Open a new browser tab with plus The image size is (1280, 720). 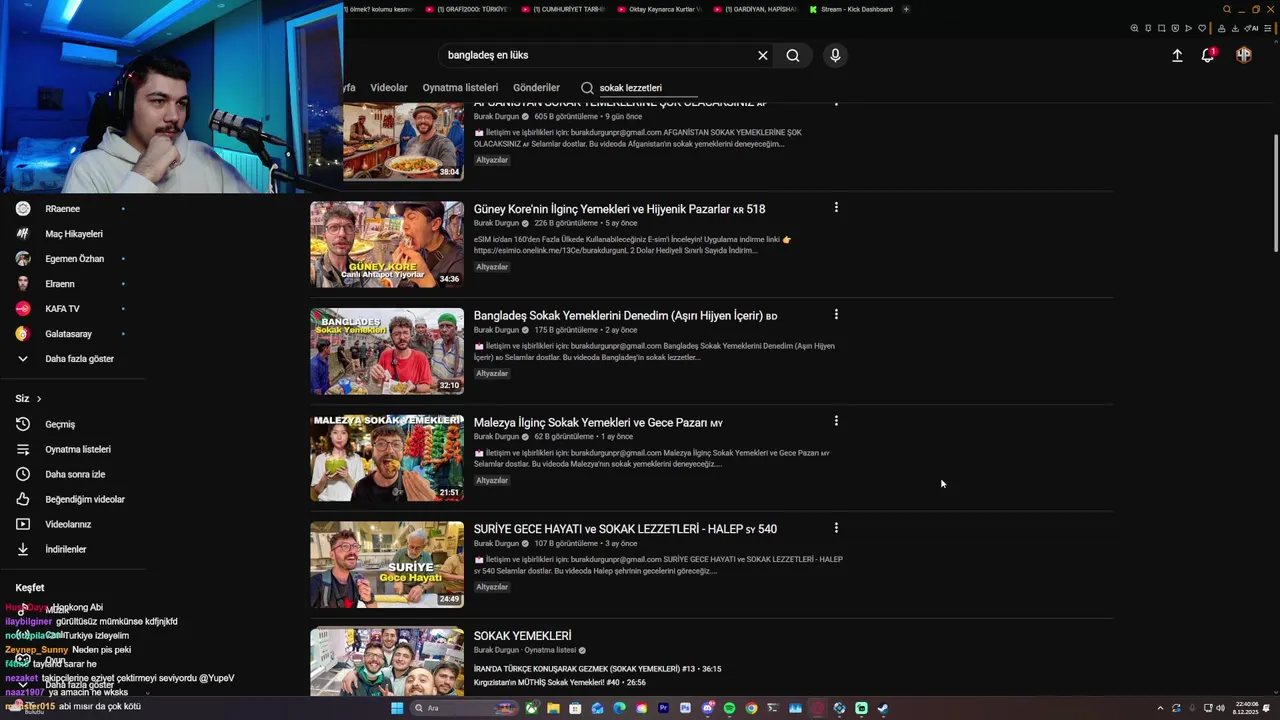(906, 9)
